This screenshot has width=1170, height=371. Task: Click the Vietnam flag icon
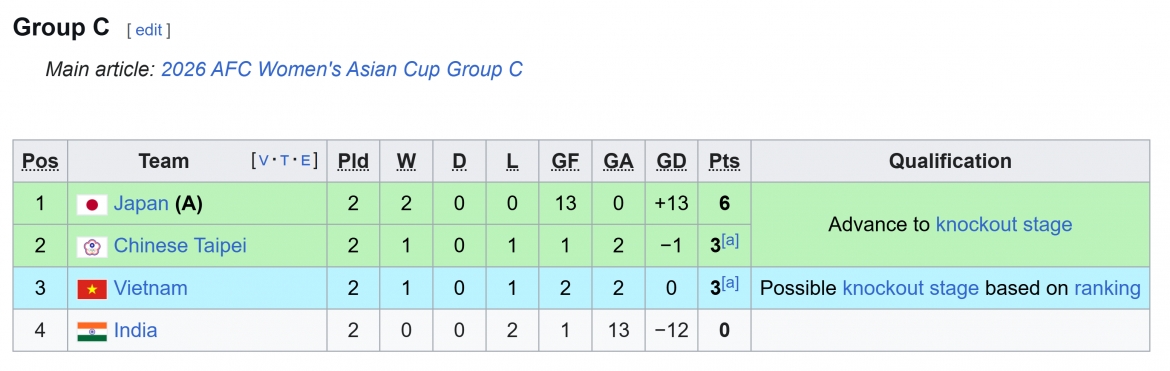pyautogui.click(x=93, y=288)
